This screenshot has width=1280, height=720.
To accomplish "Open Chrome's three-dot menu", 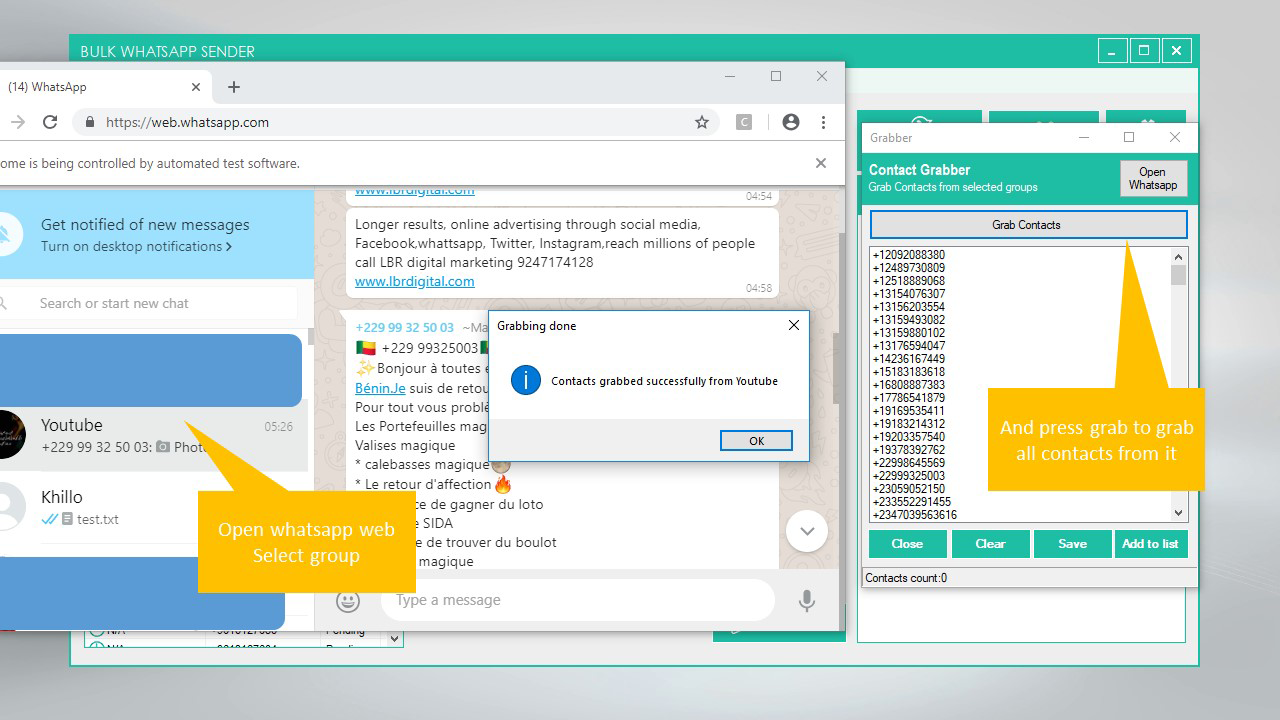I will (x=823, y=122).
